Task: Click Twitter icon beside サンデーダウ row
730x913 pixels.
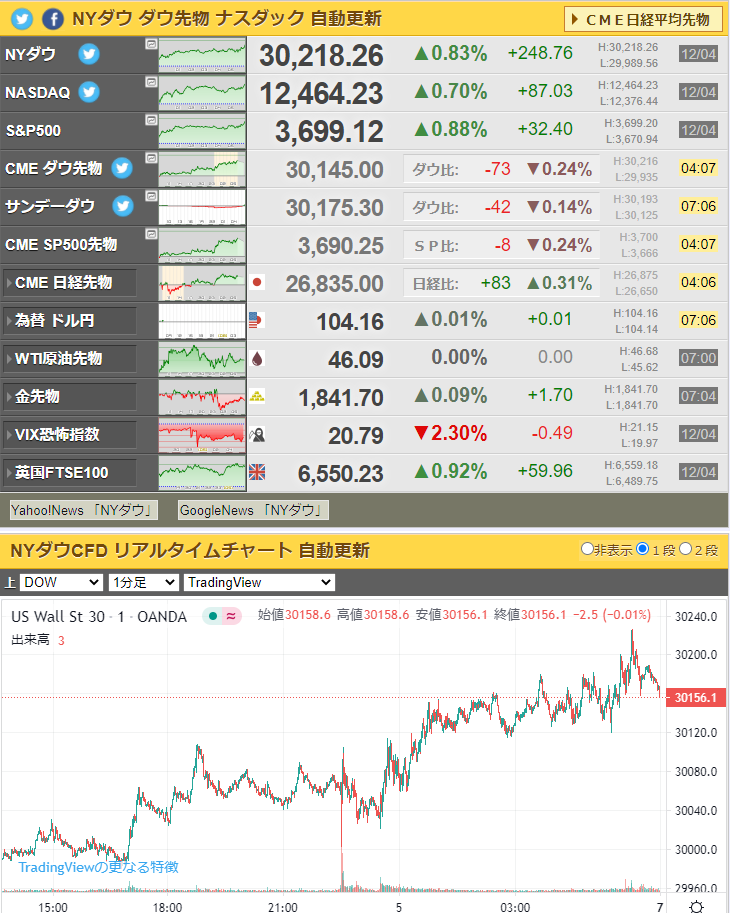Action: (x=122, y=206)
